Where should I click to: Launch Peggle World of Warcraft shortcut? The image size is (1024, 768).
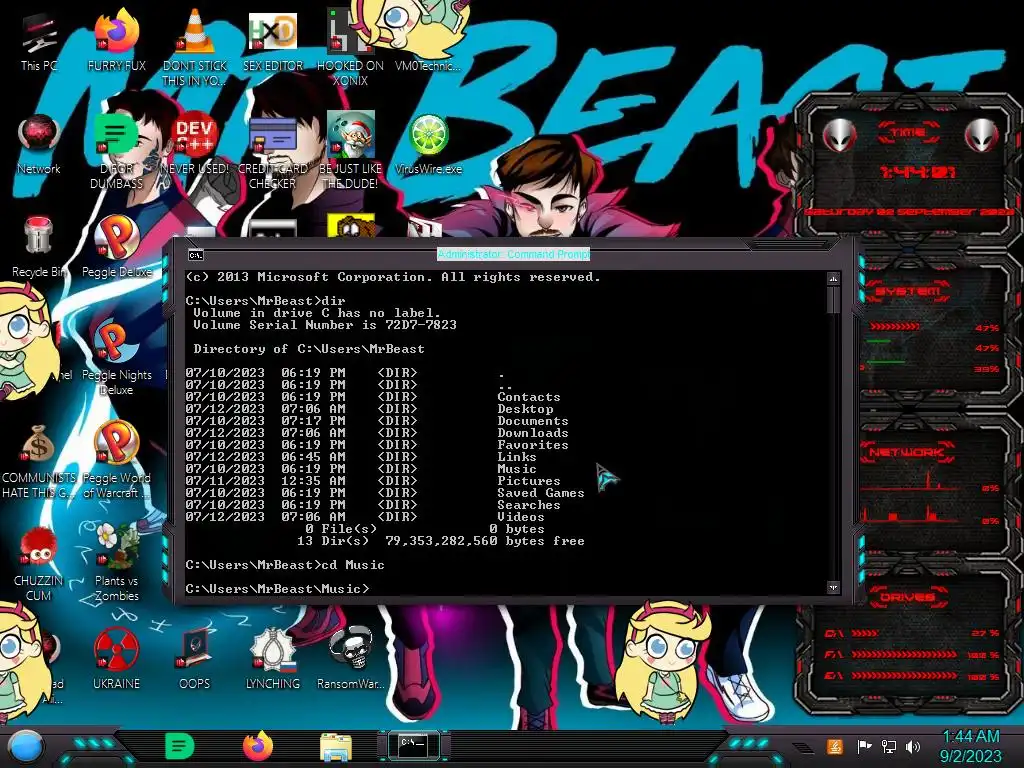click(x=116, y=460)
